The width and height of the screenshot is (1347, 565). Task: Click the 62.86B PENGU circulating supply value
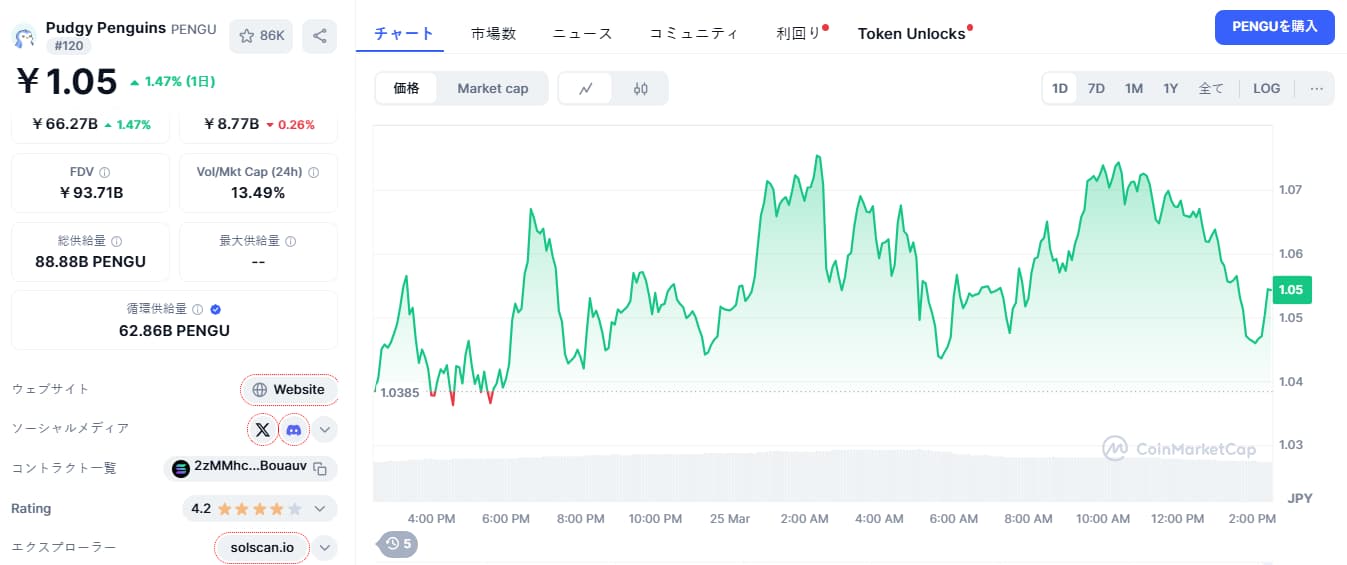coord(174,331)
